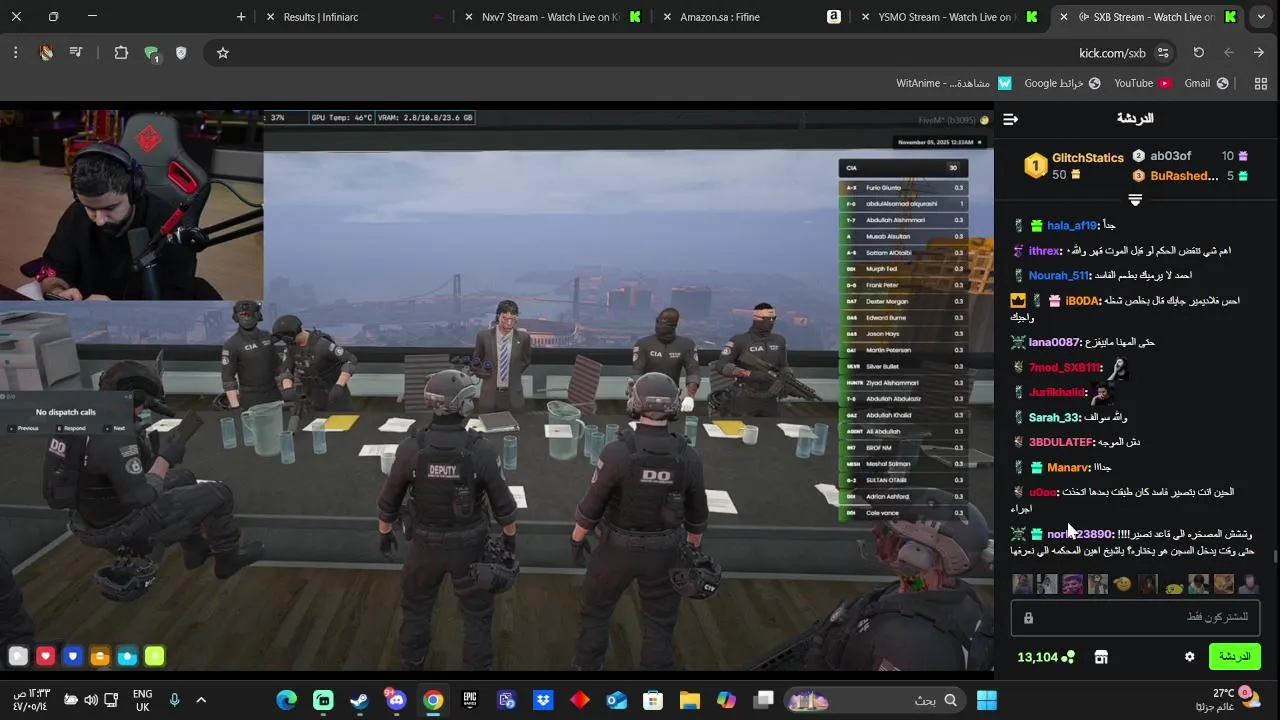Image resolution: width=1280 pixels, height=720 pixels.
Task: Open Discord from taskbar
Action: pos(396,700)
